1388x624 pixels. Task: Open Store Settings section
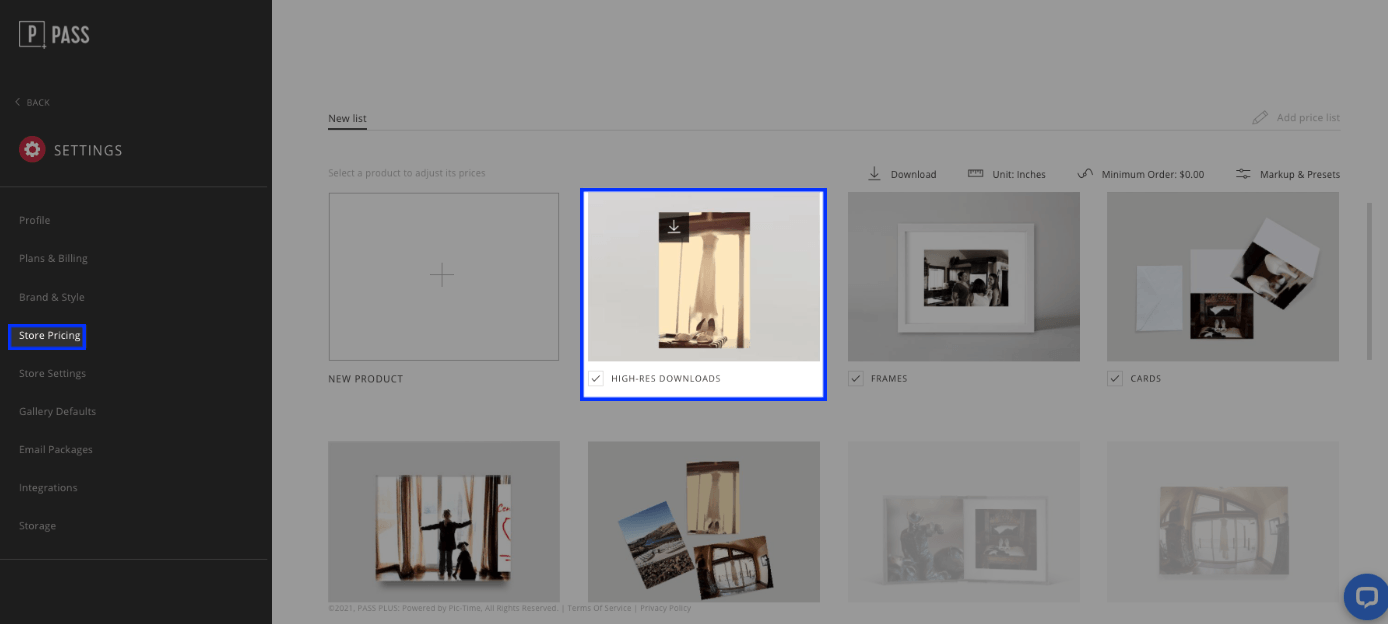tap(52, 373)
